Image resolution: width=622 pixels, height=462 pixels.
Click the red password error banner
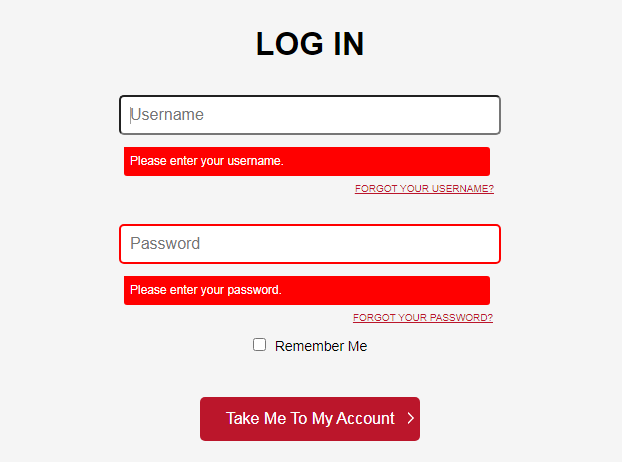(x=307, y=290)
